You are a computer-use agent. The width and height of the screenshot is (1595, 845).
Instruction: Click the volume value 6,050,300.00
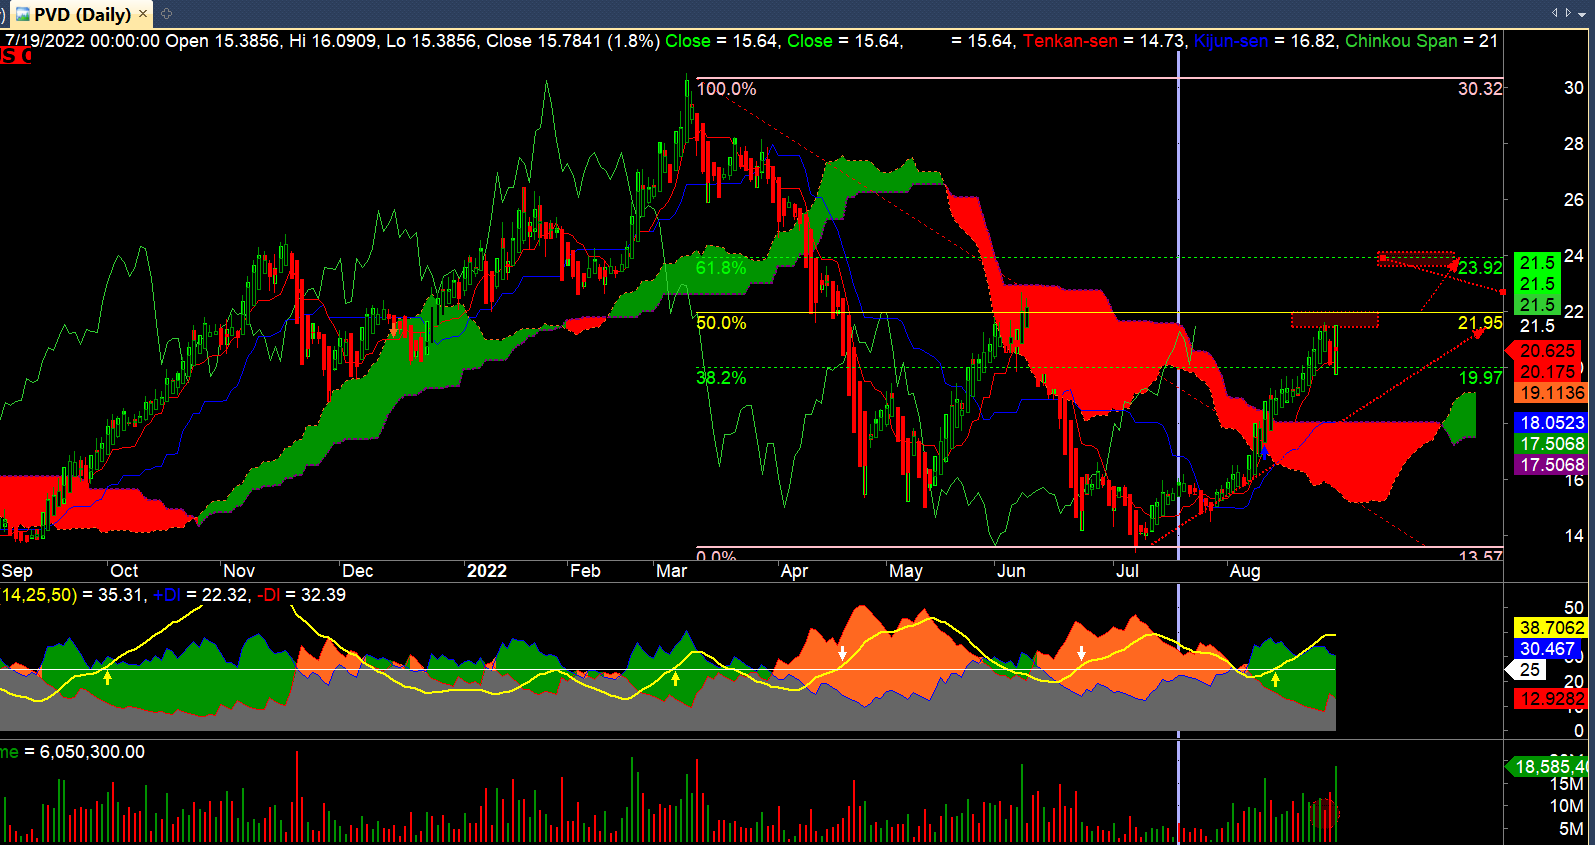[92, 752]
